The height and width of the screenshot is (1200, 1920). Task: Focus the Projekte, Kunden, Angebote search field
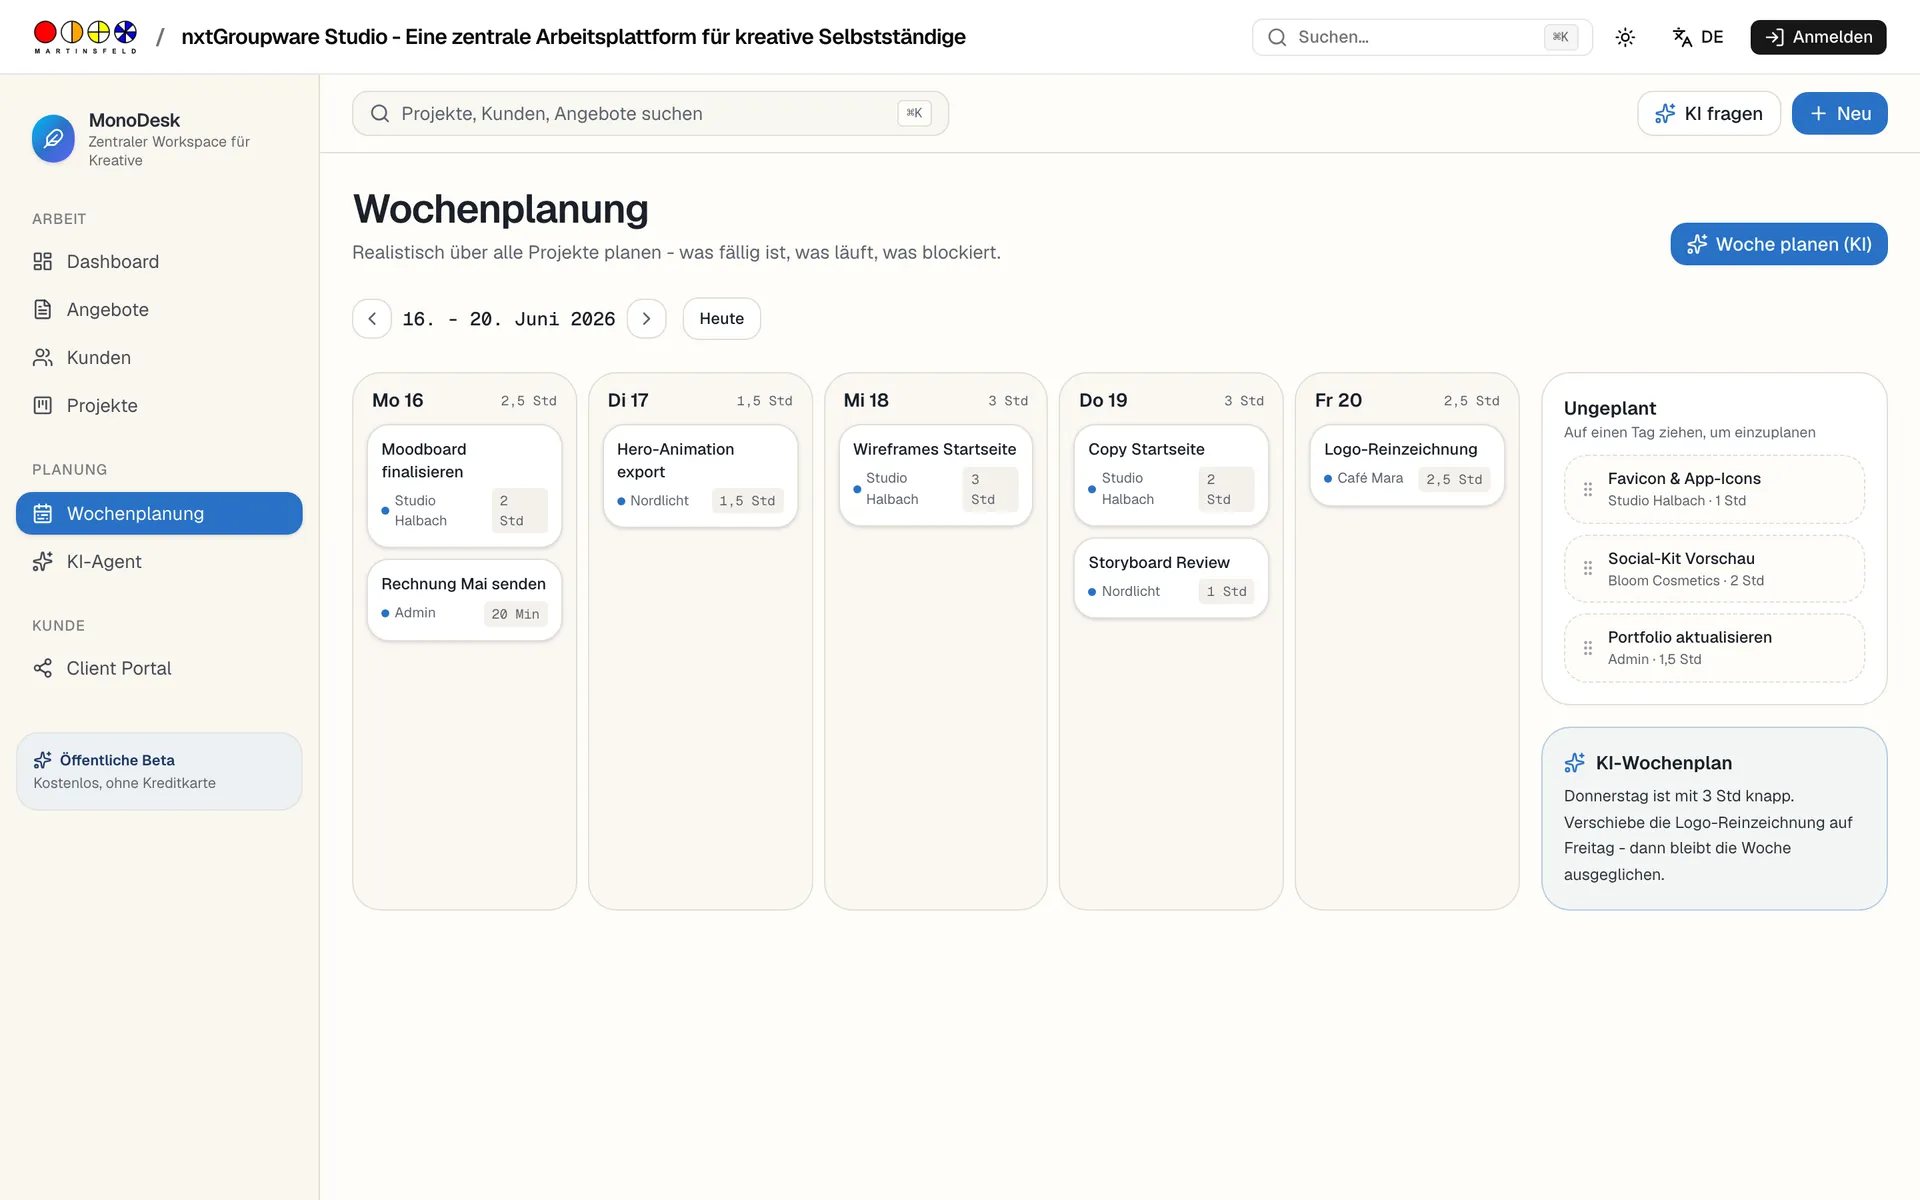[650, 113]
